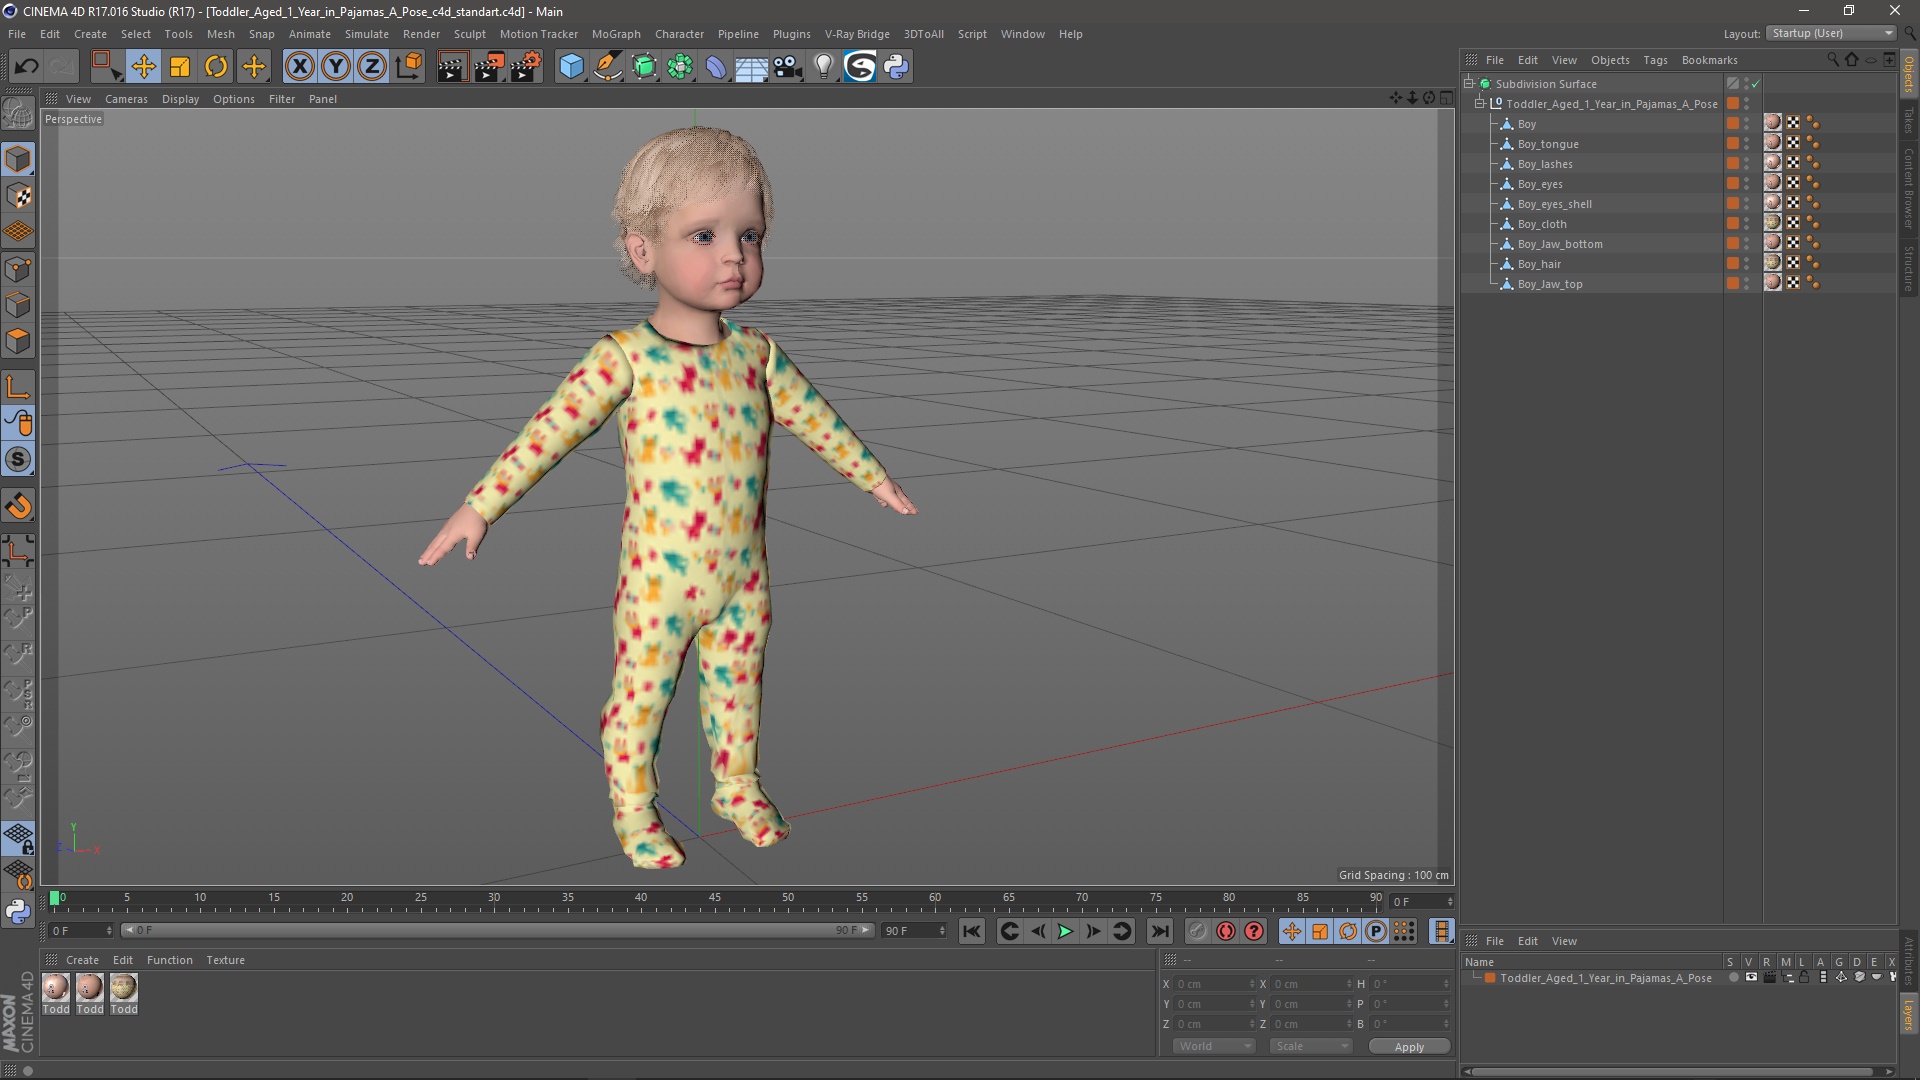This screenshot has width=1920, height=1080.
Task: Click the Coordinate System icon
Action: [408, 67]
